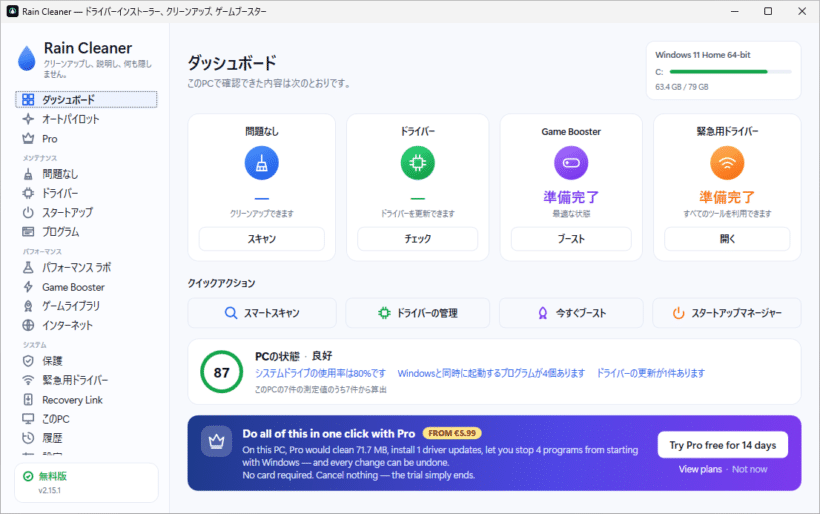Click the チェック button on ドライバー card
This screenshot has width=820, height=514.
tap(417, 239)
